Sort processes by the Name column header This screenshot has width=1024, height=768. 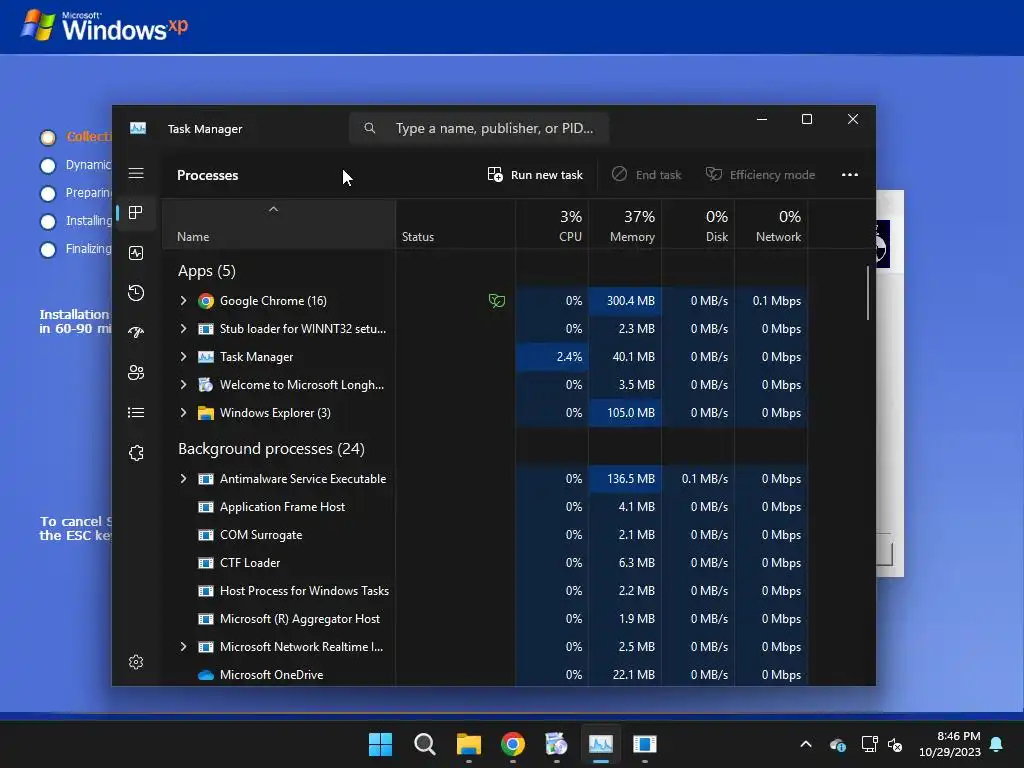tap(279, 224)
